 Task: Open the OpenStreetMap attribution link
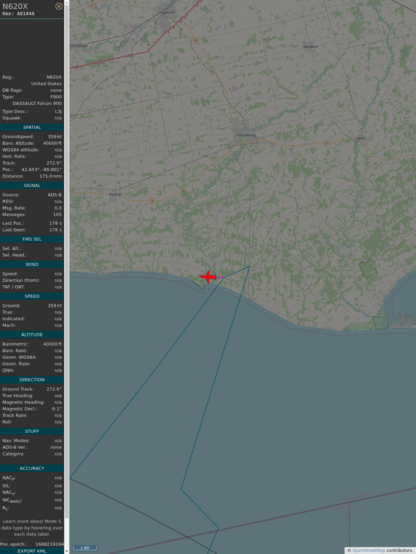(368, 550)
